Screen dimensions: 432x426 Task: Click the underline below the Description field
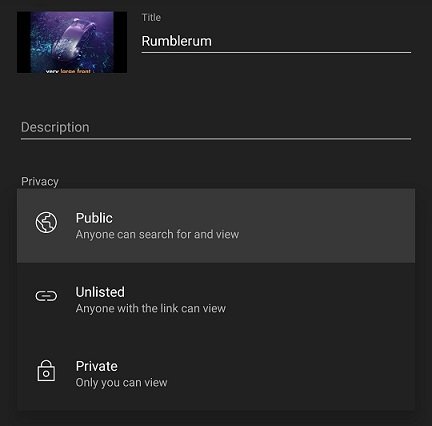tap(216, 139)
